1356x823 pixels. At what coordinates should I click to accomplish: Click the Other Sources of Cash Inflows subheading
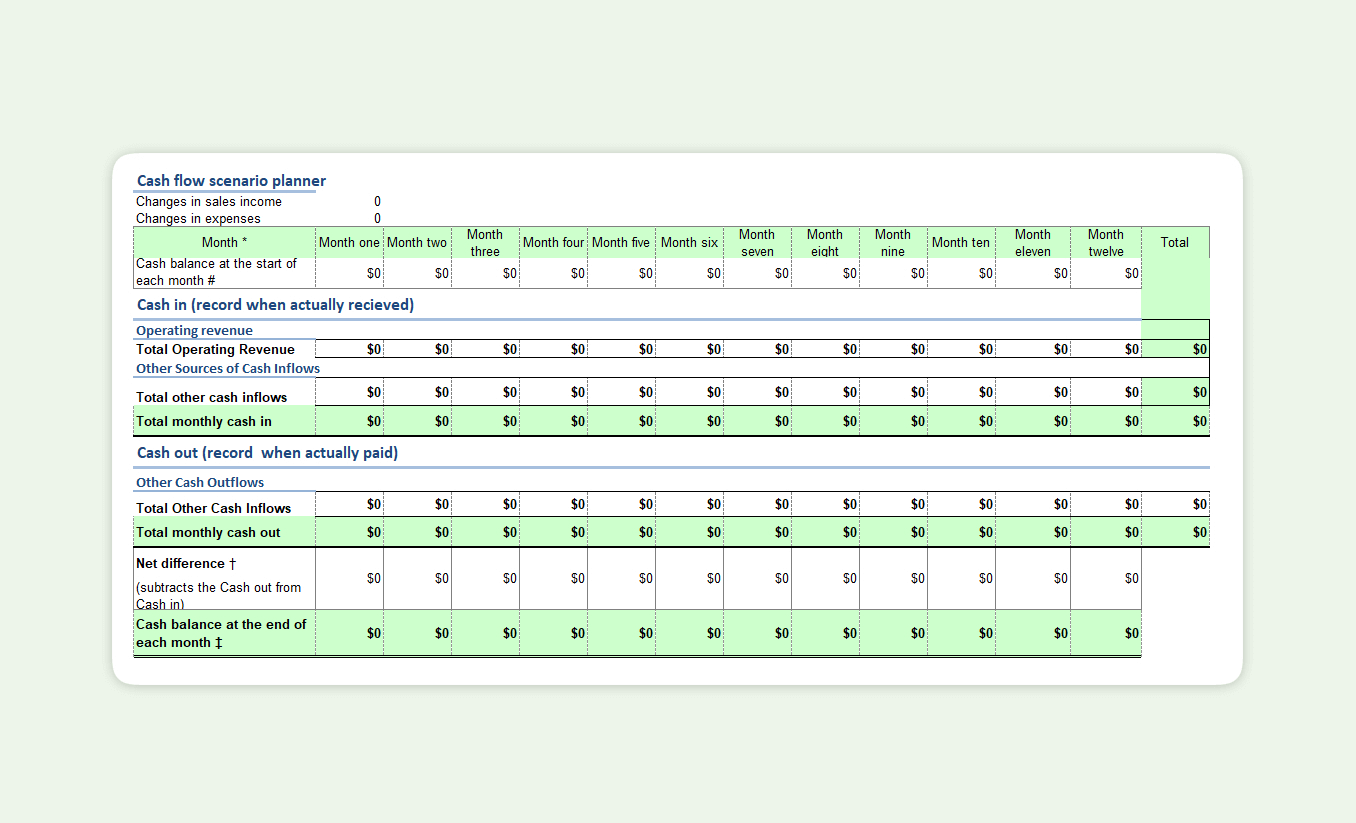click(228, 369)
